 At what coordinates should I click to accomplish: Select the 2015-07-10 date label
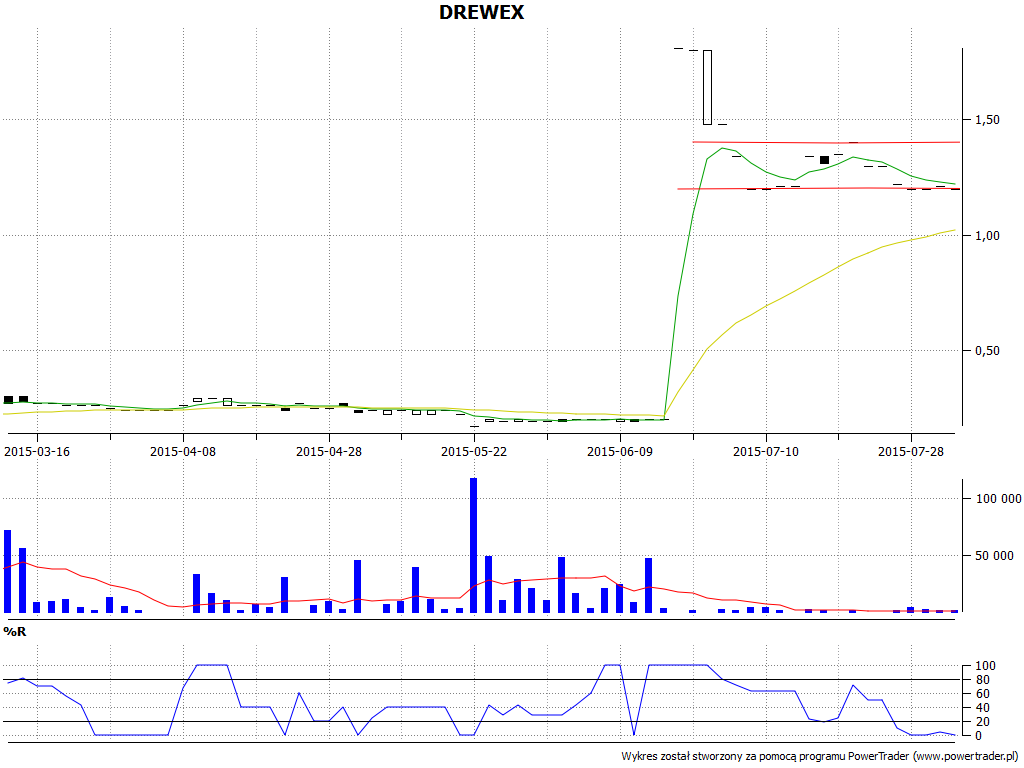pos(765,452)
